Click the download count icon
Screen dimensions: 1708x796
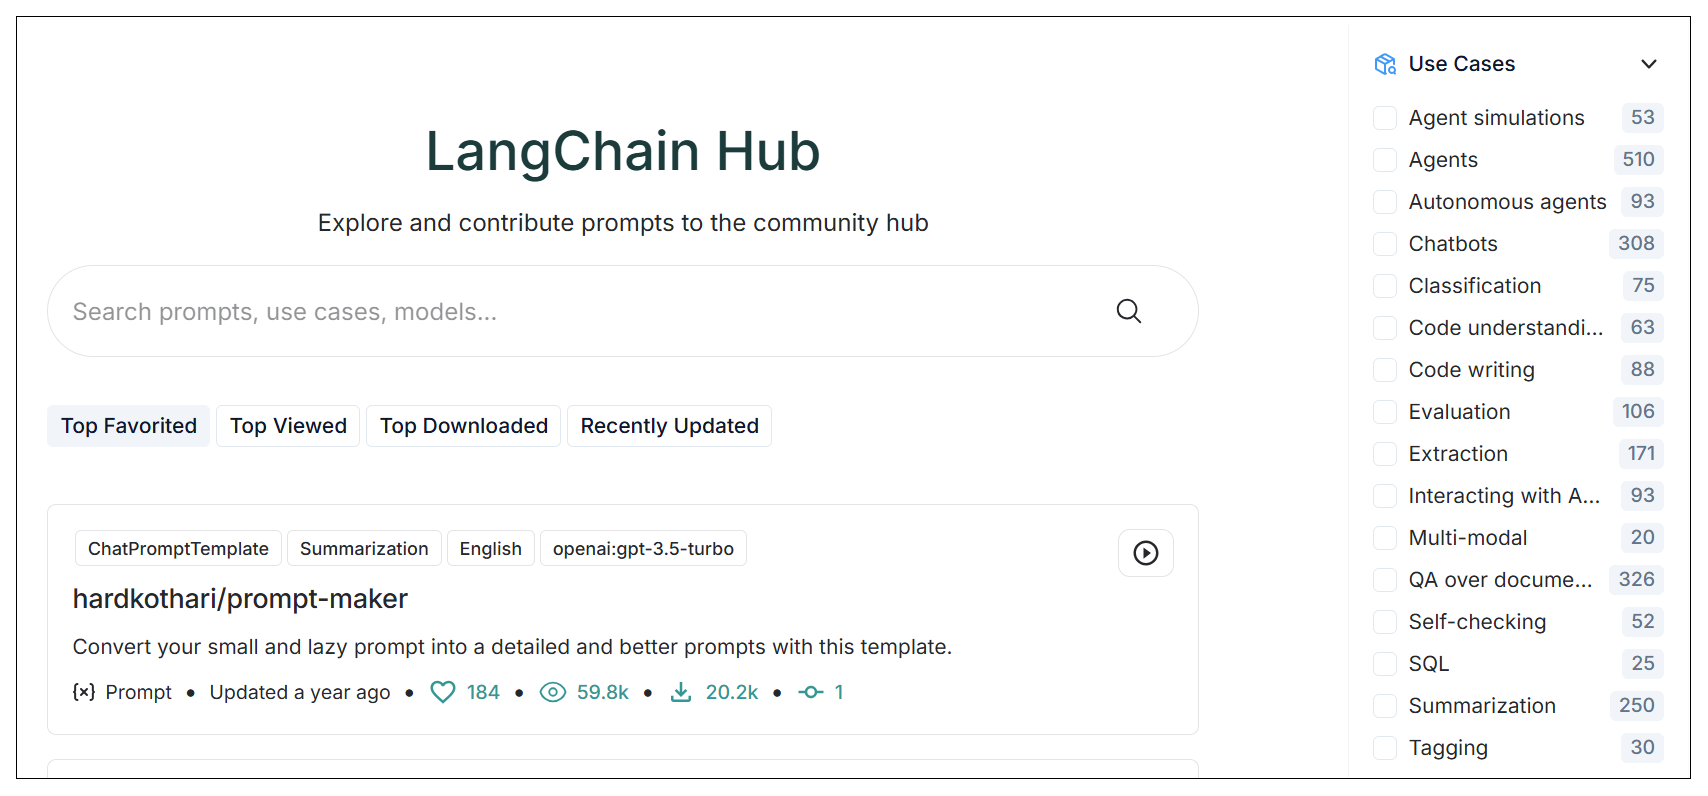click(x=681, y=692)
